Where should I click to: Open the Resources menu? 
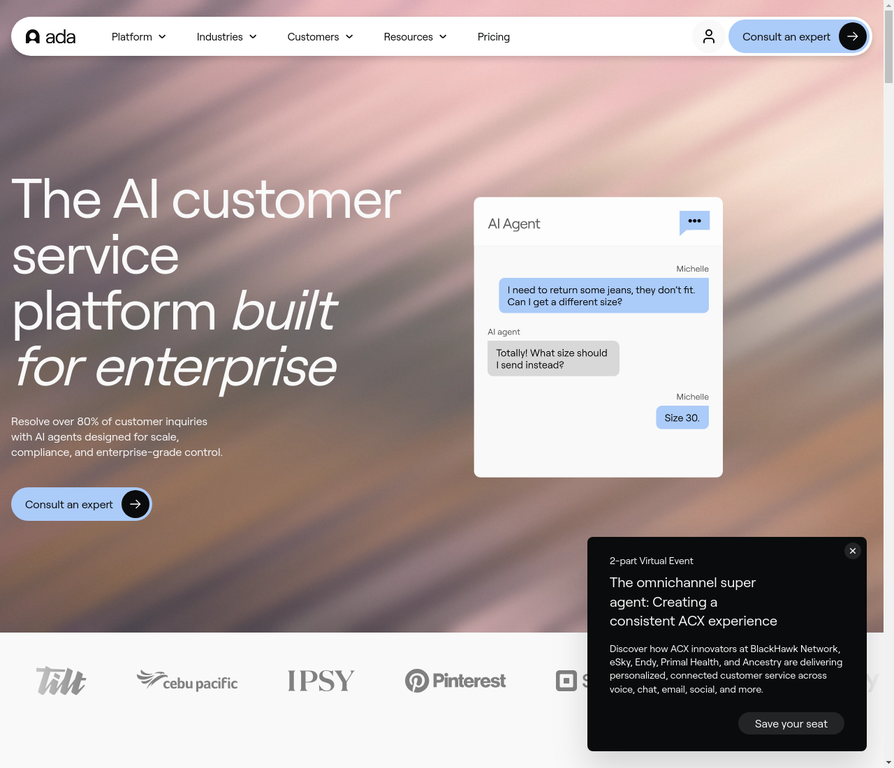point(415,37)
